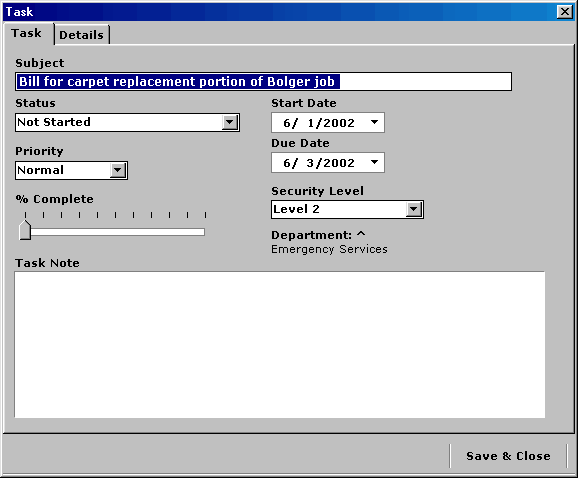Select the Task tab
The width and height of the screenshot is (578, 478).
(x=27, y=33)
